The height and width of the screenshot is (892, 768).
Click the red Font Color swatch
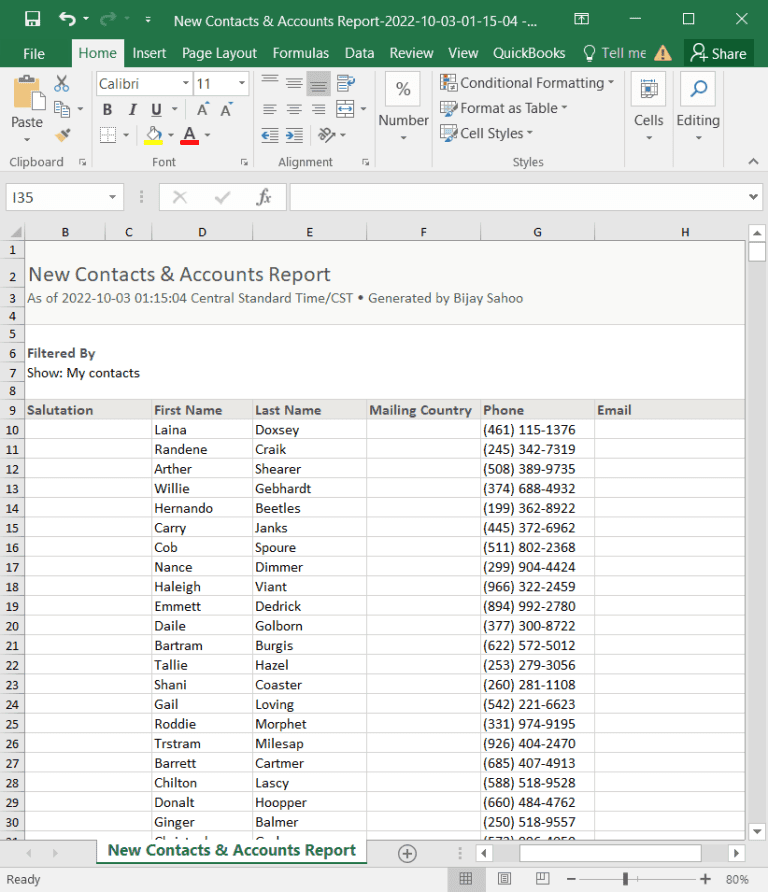(x=189, y=135)
